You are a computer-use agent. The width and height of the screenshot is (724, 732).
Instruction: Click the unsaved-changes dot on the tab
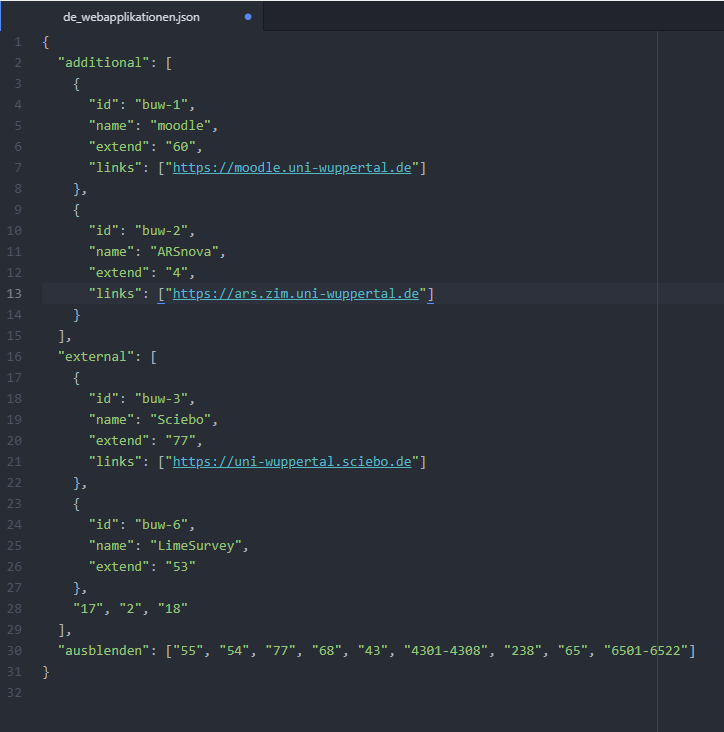point(248,17)
